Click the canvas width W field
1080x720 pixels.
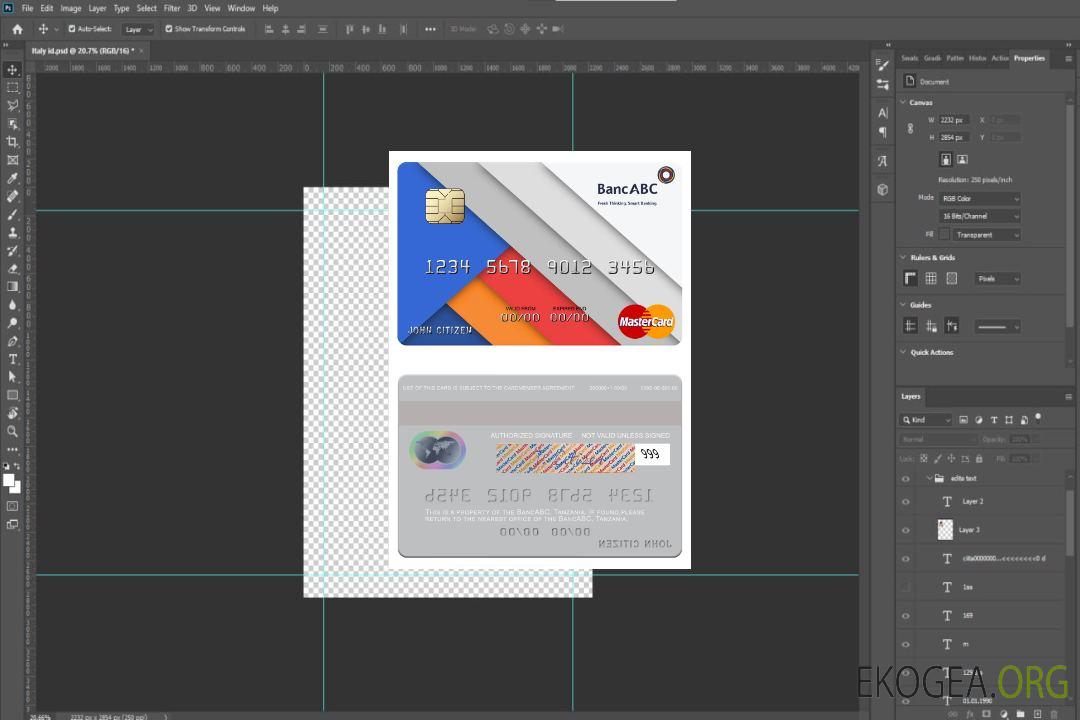coord(954,120)
